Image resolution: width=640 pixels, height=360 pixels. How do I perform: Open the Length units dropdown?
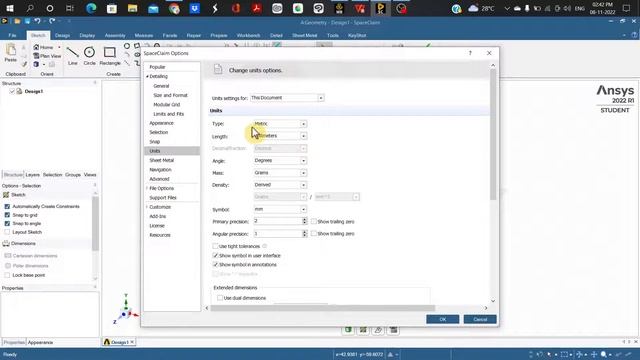pos(280,136)
